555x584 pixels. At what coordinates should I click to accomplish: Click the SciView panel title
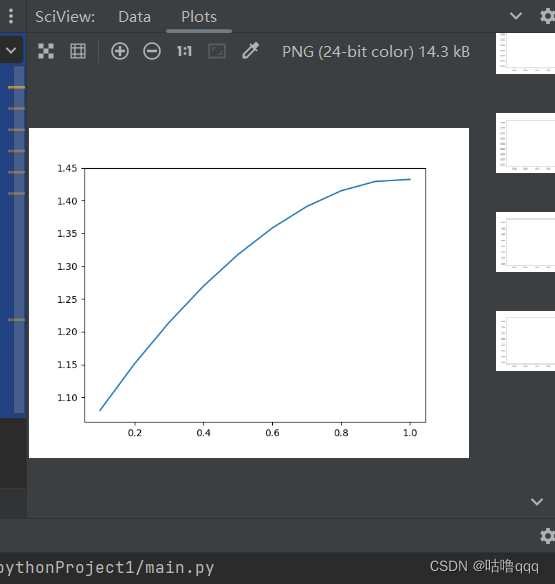click(x=65, y=17)
